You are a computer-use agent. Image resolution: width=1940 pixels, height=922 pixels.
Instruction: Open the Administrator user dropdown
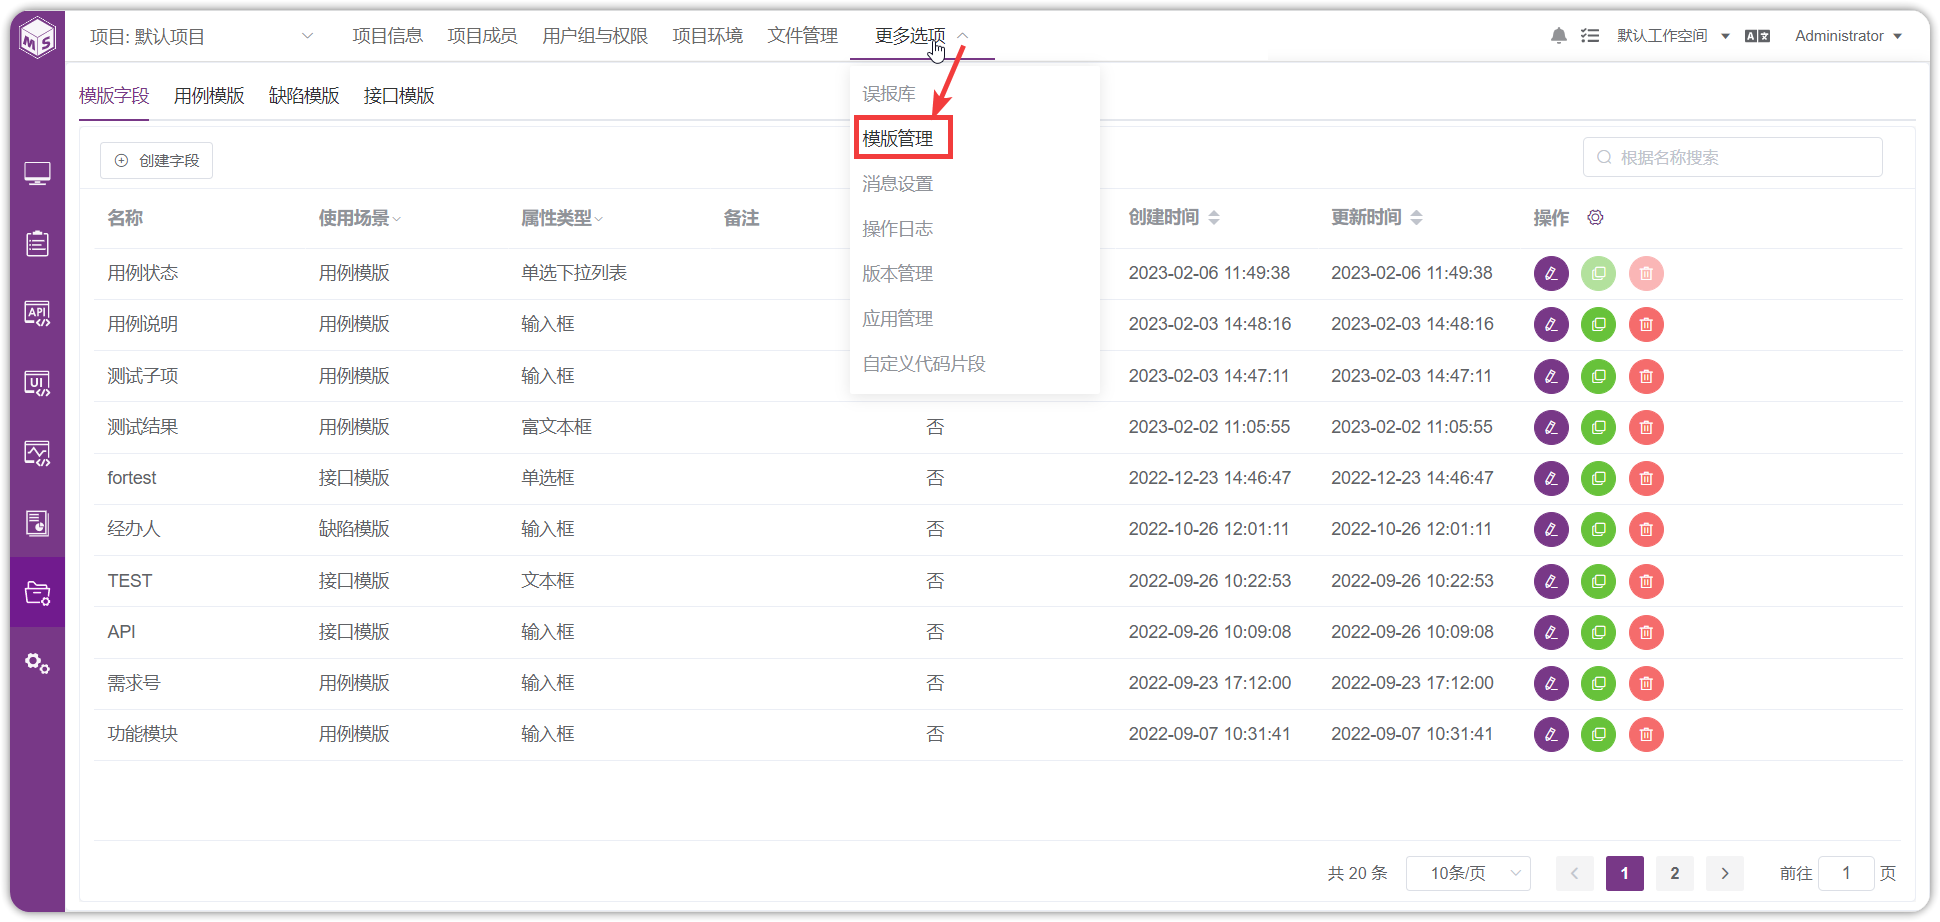1848,36
